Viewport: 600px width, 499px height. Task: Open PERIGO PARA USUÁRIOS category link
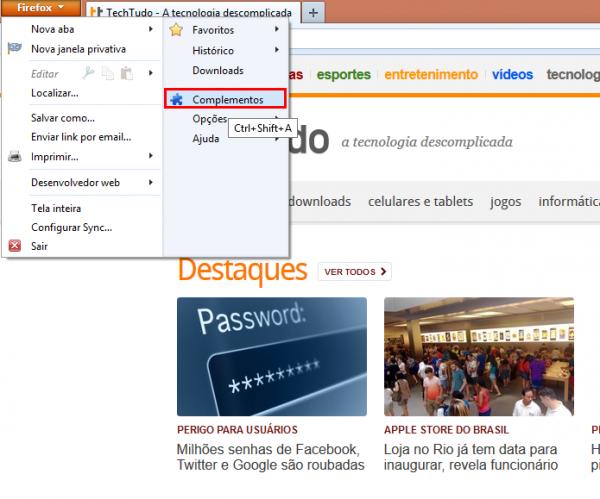tap(237, 430)
